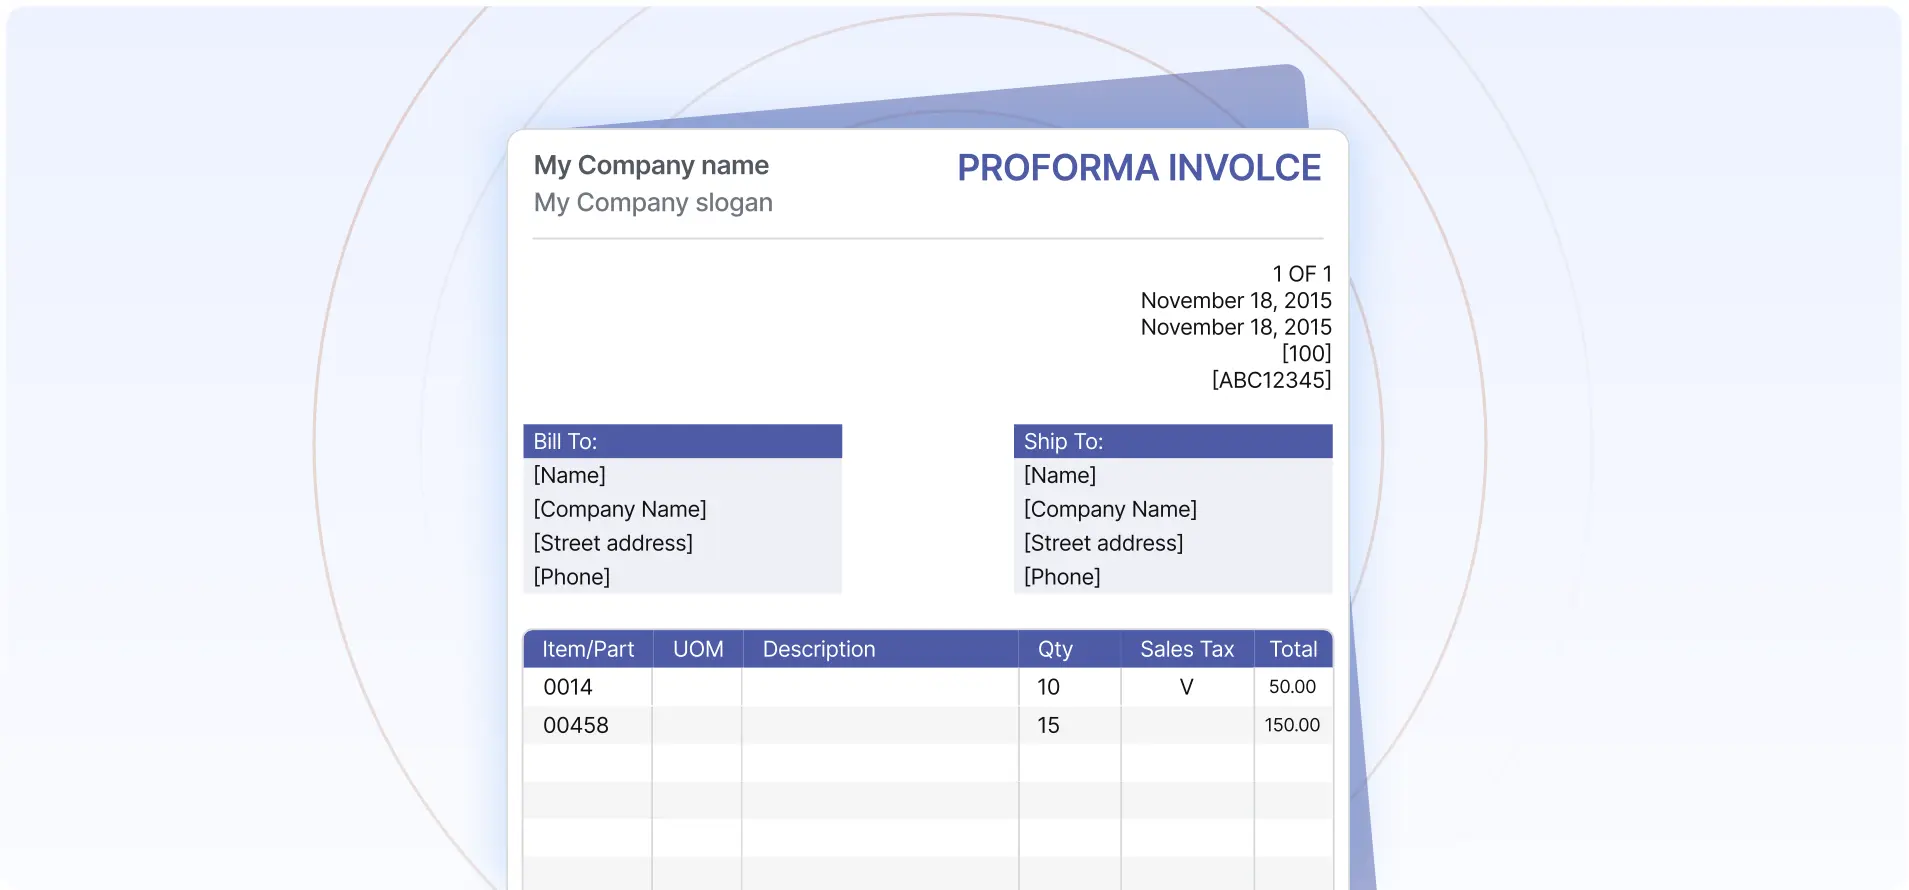Select the 'My Company slogan' text

click(x=653, y=203)
